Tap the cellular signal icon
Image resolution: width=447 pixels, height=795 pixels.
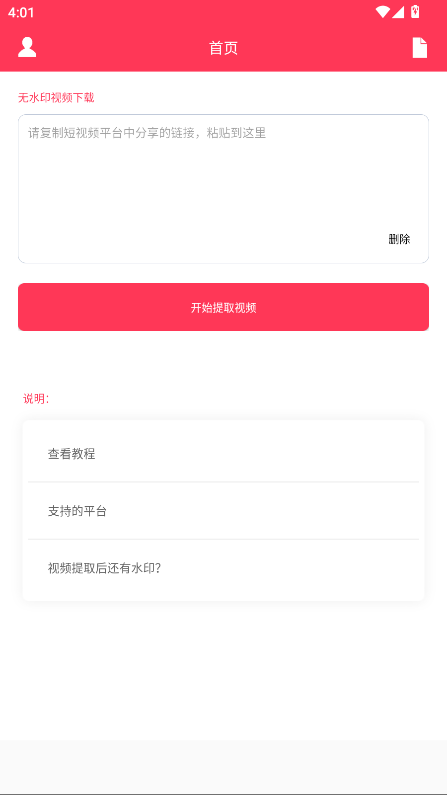tap(398, 12)
